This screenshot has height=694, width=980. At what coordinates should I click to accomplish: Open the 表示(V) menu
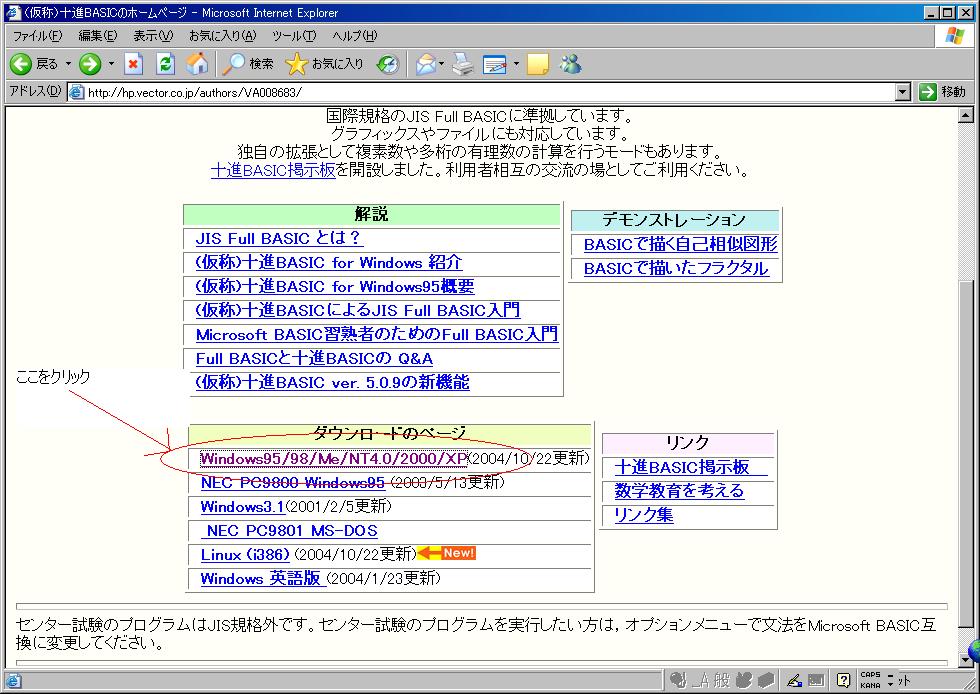[153, 36]
